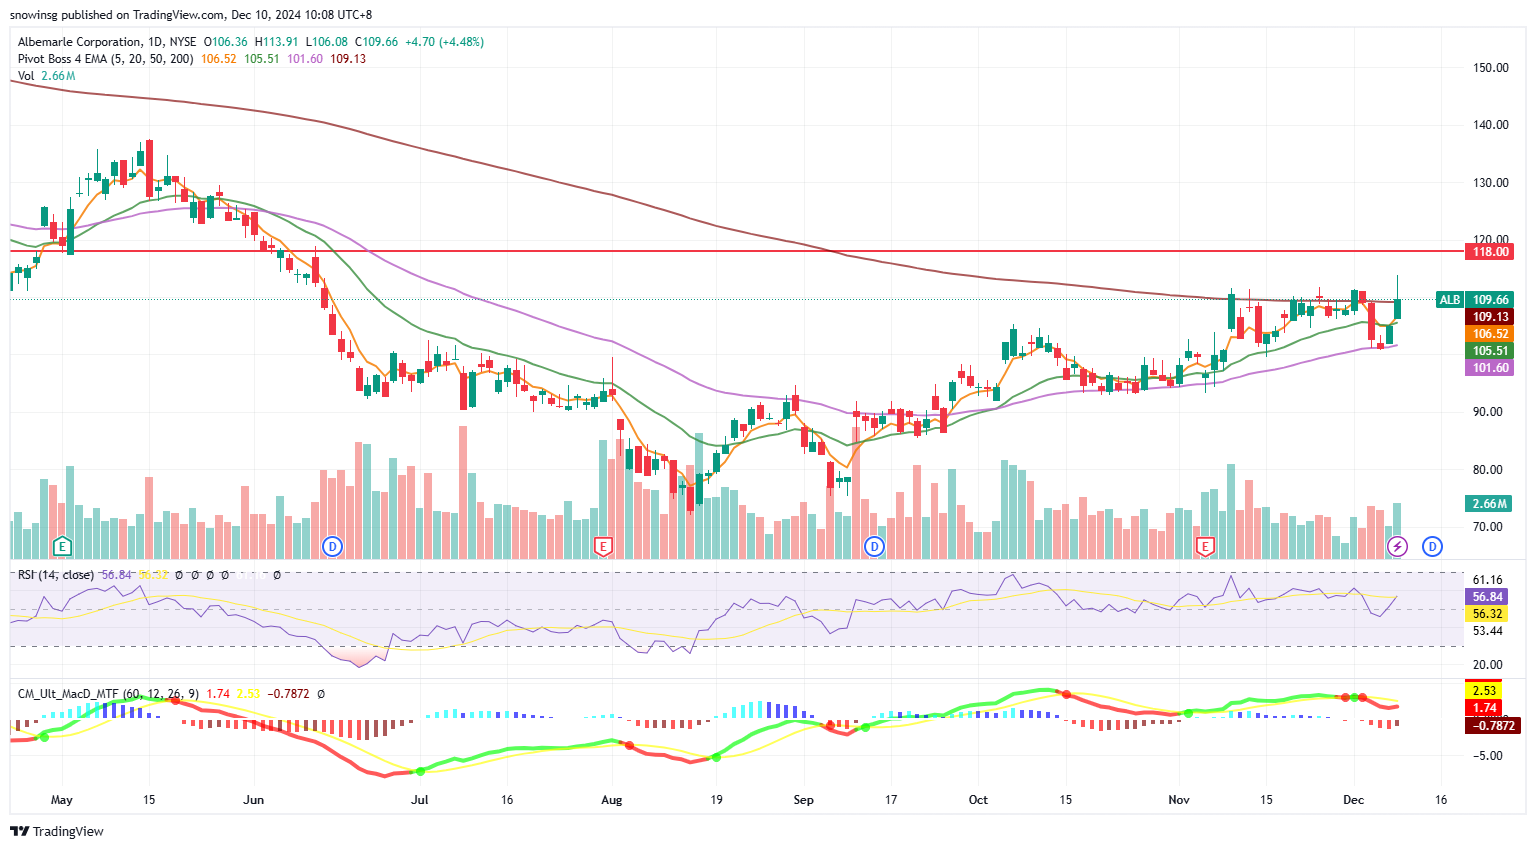Click the Aug label on time axis
This screenshot has width=1536, height=849.
[x=611, y=800]
